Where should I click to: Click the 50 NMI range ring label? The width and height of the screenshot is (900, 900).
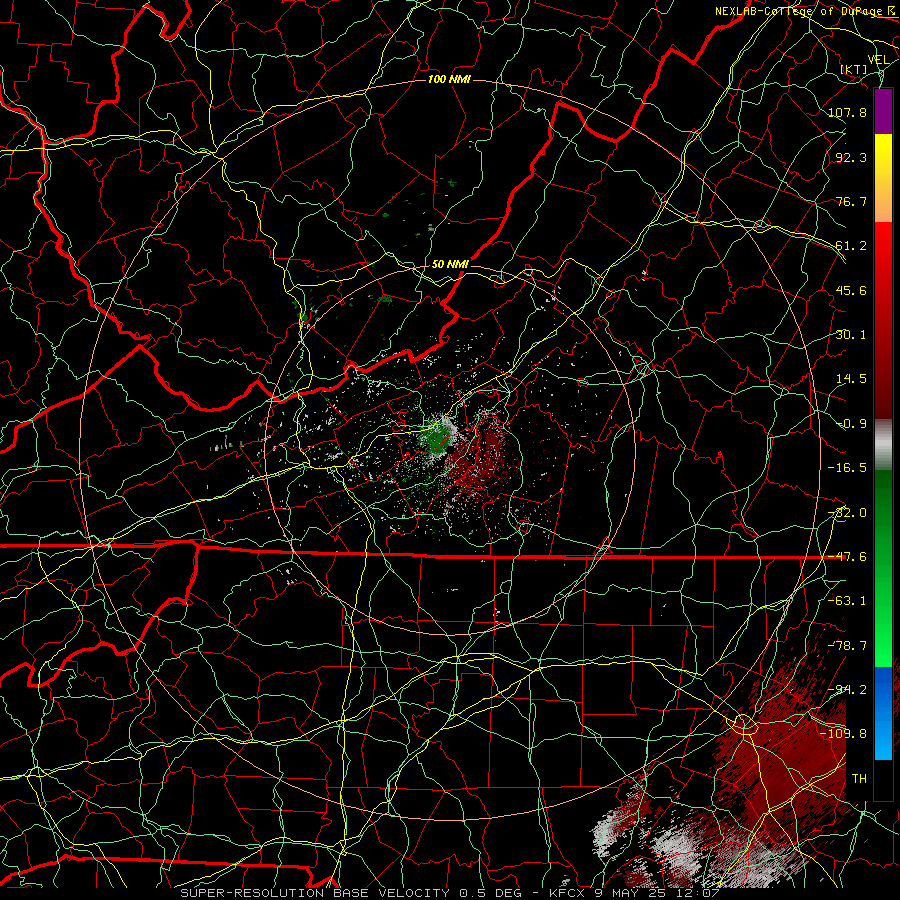click(450, 264)
